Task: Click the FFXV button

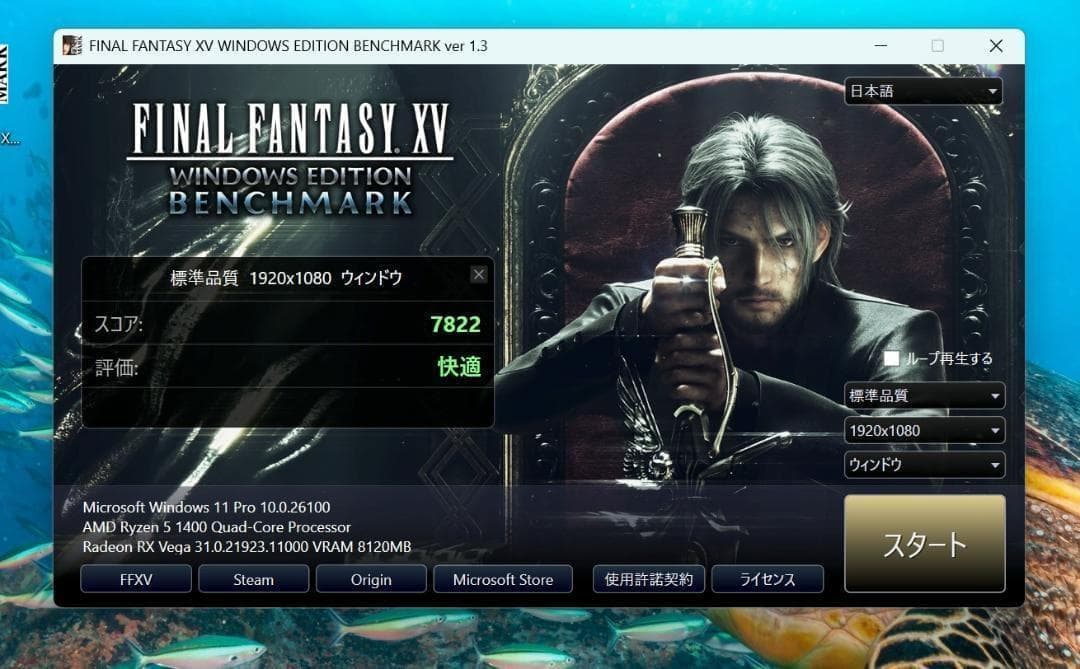Action: 135,579
